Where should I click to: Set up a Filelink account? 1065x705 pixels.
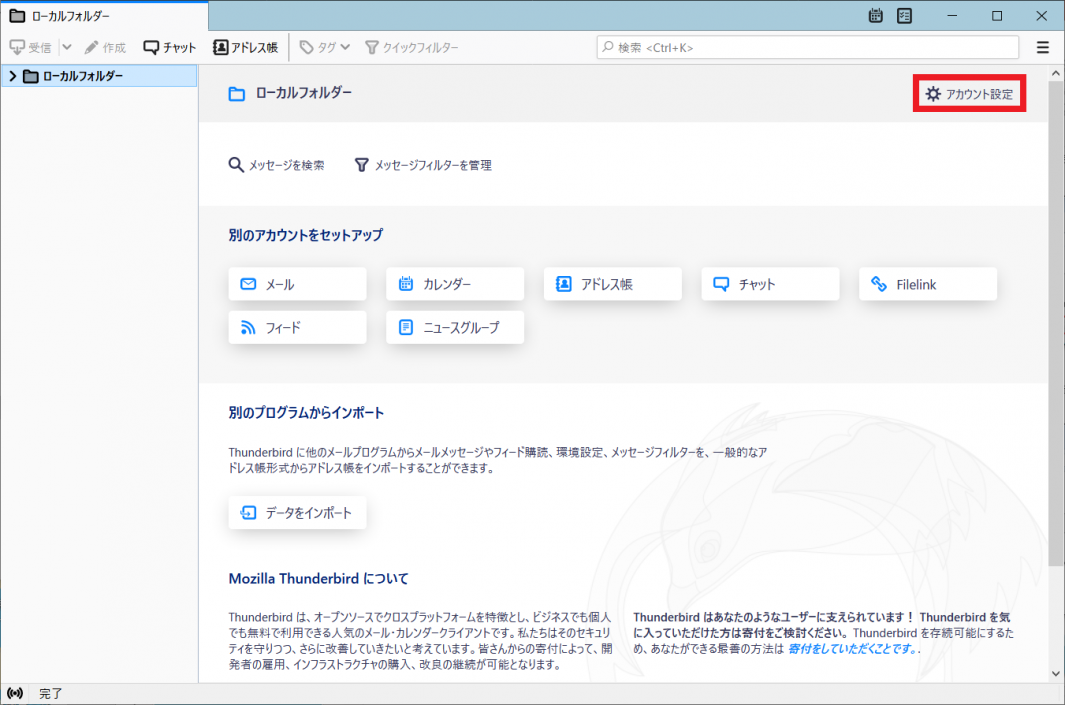coord(927,284)
